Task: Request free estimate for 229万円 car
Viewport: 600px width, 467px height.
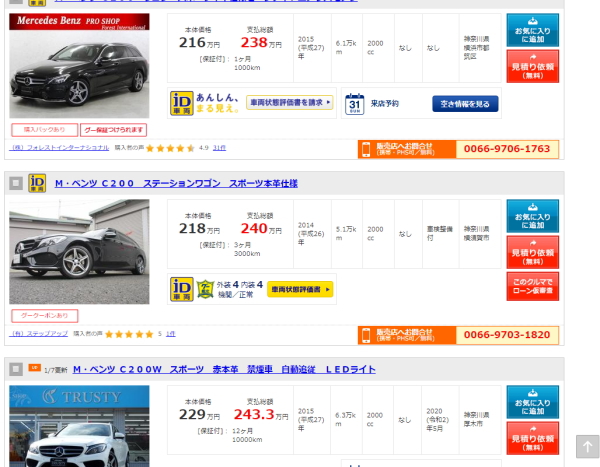Action: (532, 438)
